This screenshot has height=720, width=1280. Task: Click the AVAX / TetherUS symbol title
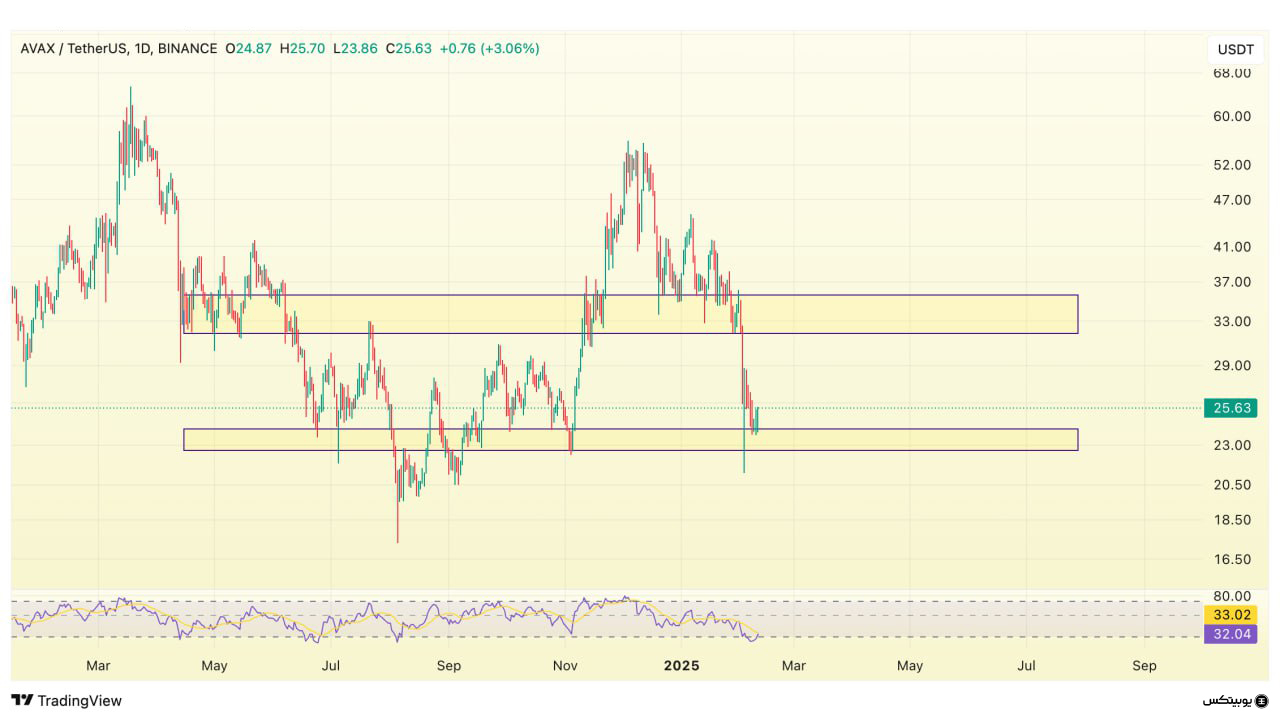74,48
